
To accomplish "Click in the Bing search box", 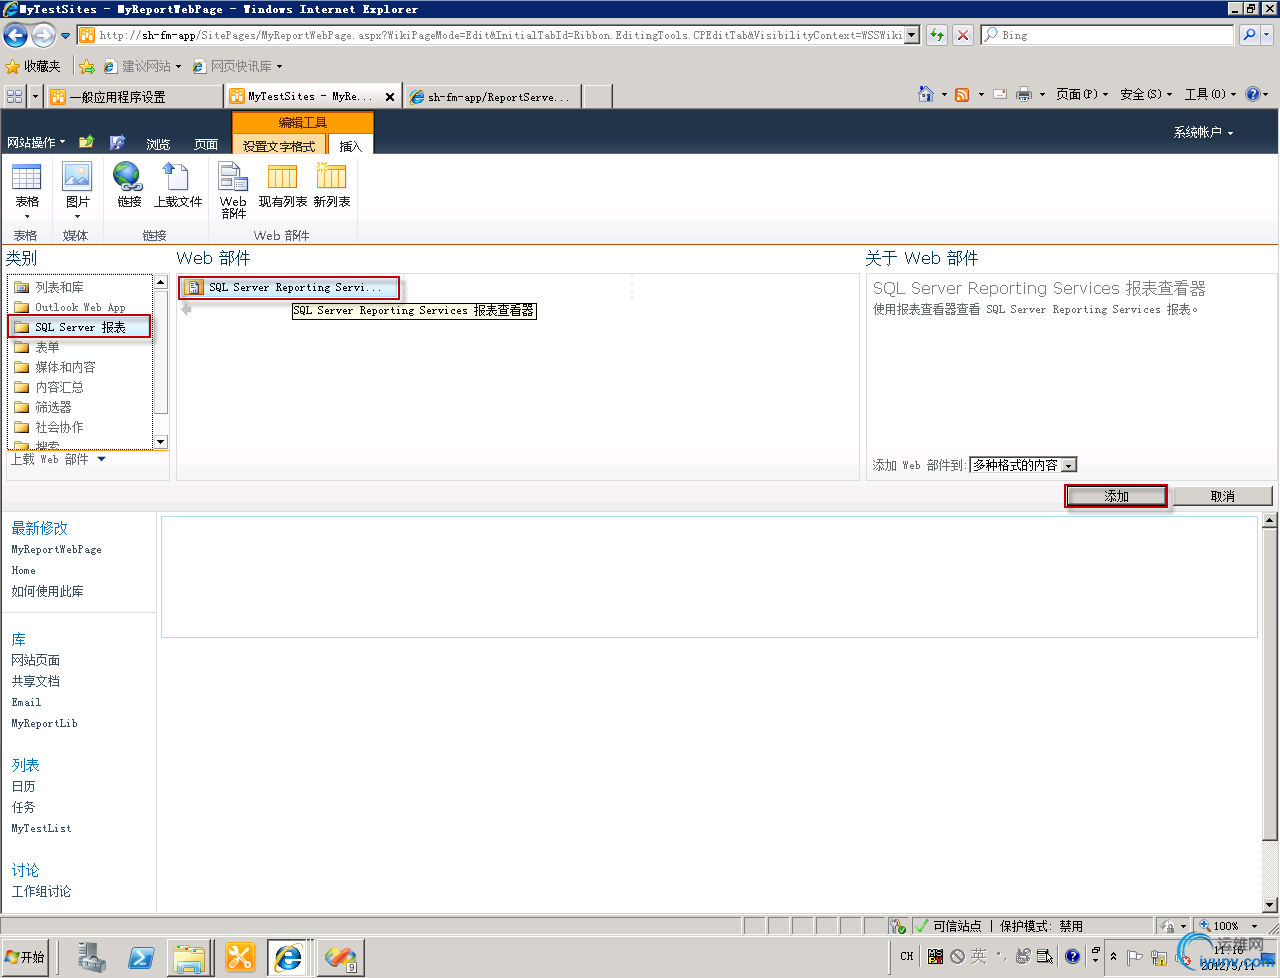I will pyautogui.click(x=1107, y=35).
